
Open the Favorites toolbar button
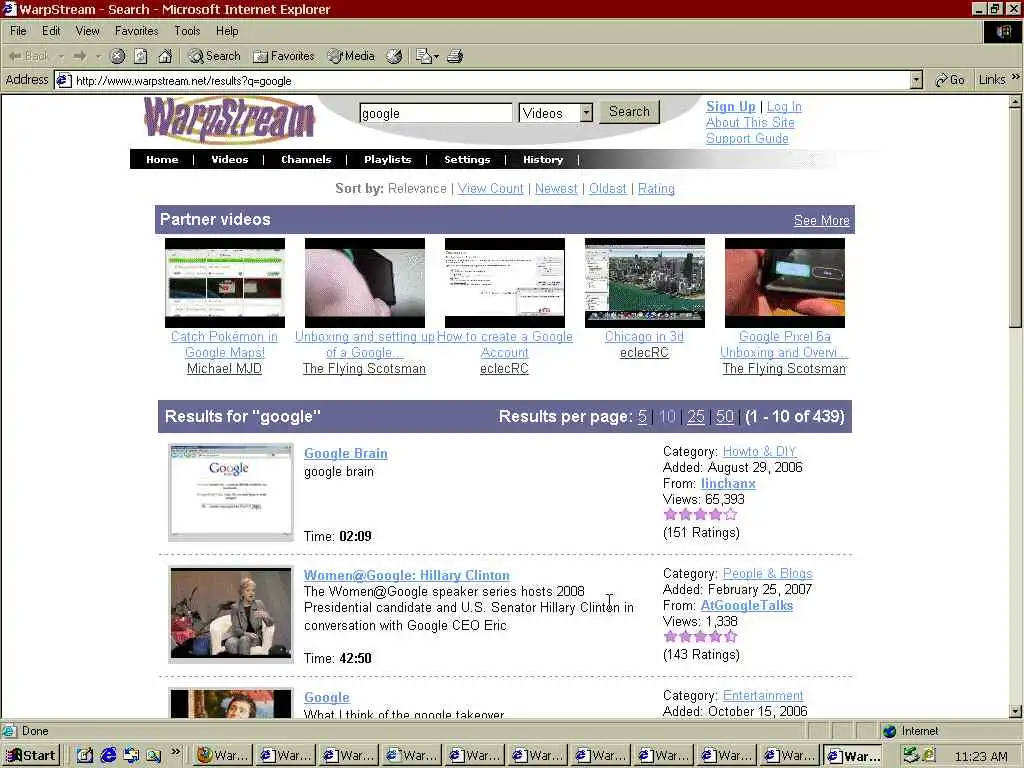[283, 56]
